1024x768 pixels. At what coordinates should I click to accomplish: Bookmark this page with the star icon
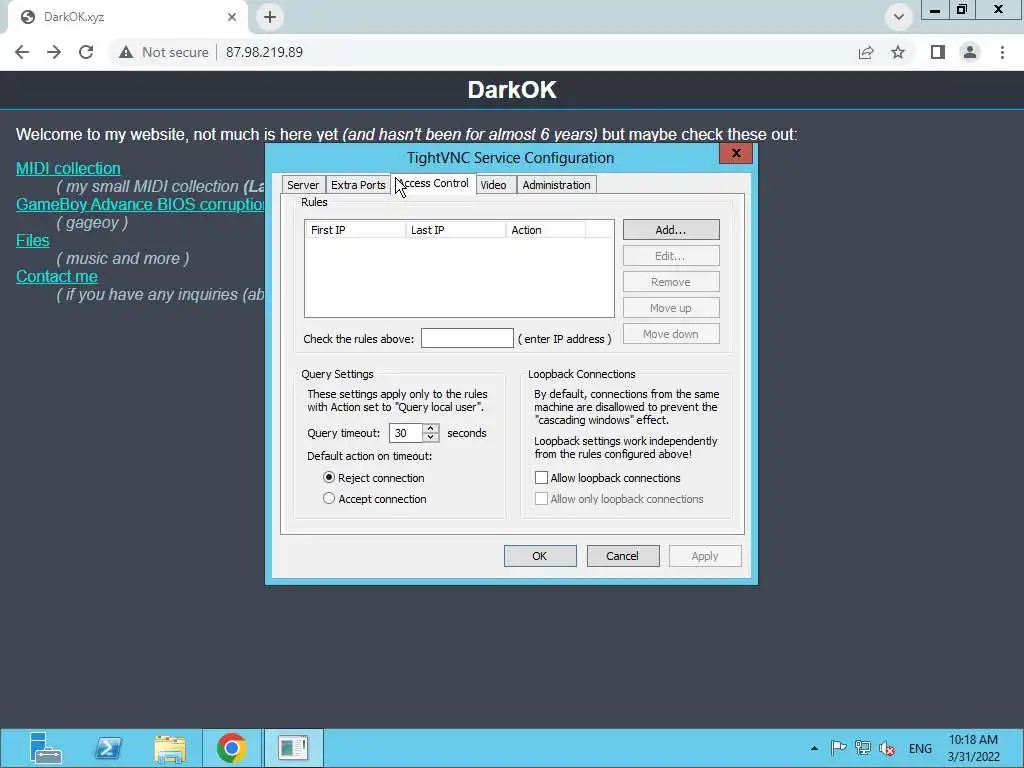(x=898, y=52)
